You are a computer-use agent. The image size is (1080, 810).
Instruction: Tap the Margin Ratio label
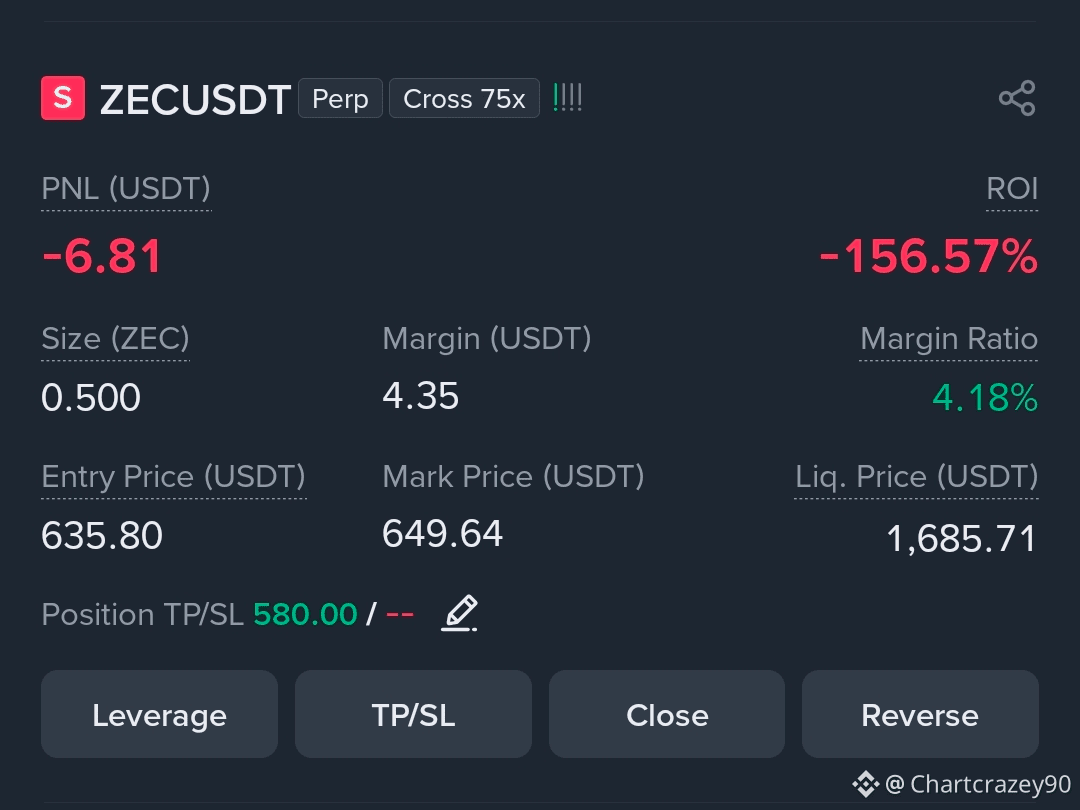coord(948,339)
